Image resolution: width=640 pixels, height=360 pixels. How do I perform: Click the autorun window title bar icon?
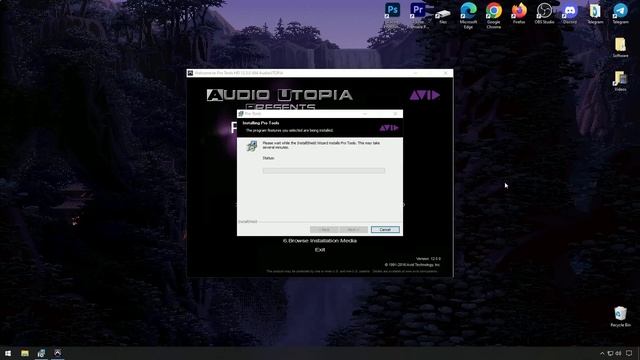click(190, 73)
